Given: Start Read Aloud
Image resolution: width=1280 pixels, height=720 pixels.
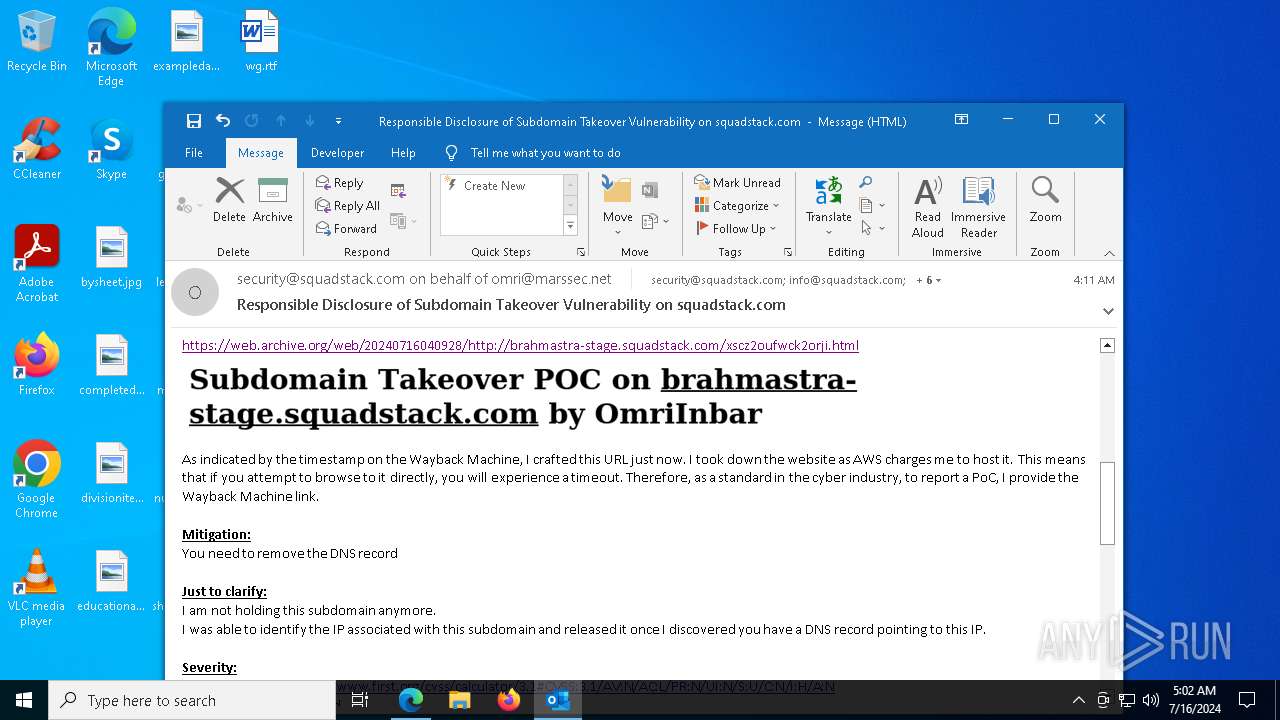Looking at the screenshot, I should click(928, 207).
